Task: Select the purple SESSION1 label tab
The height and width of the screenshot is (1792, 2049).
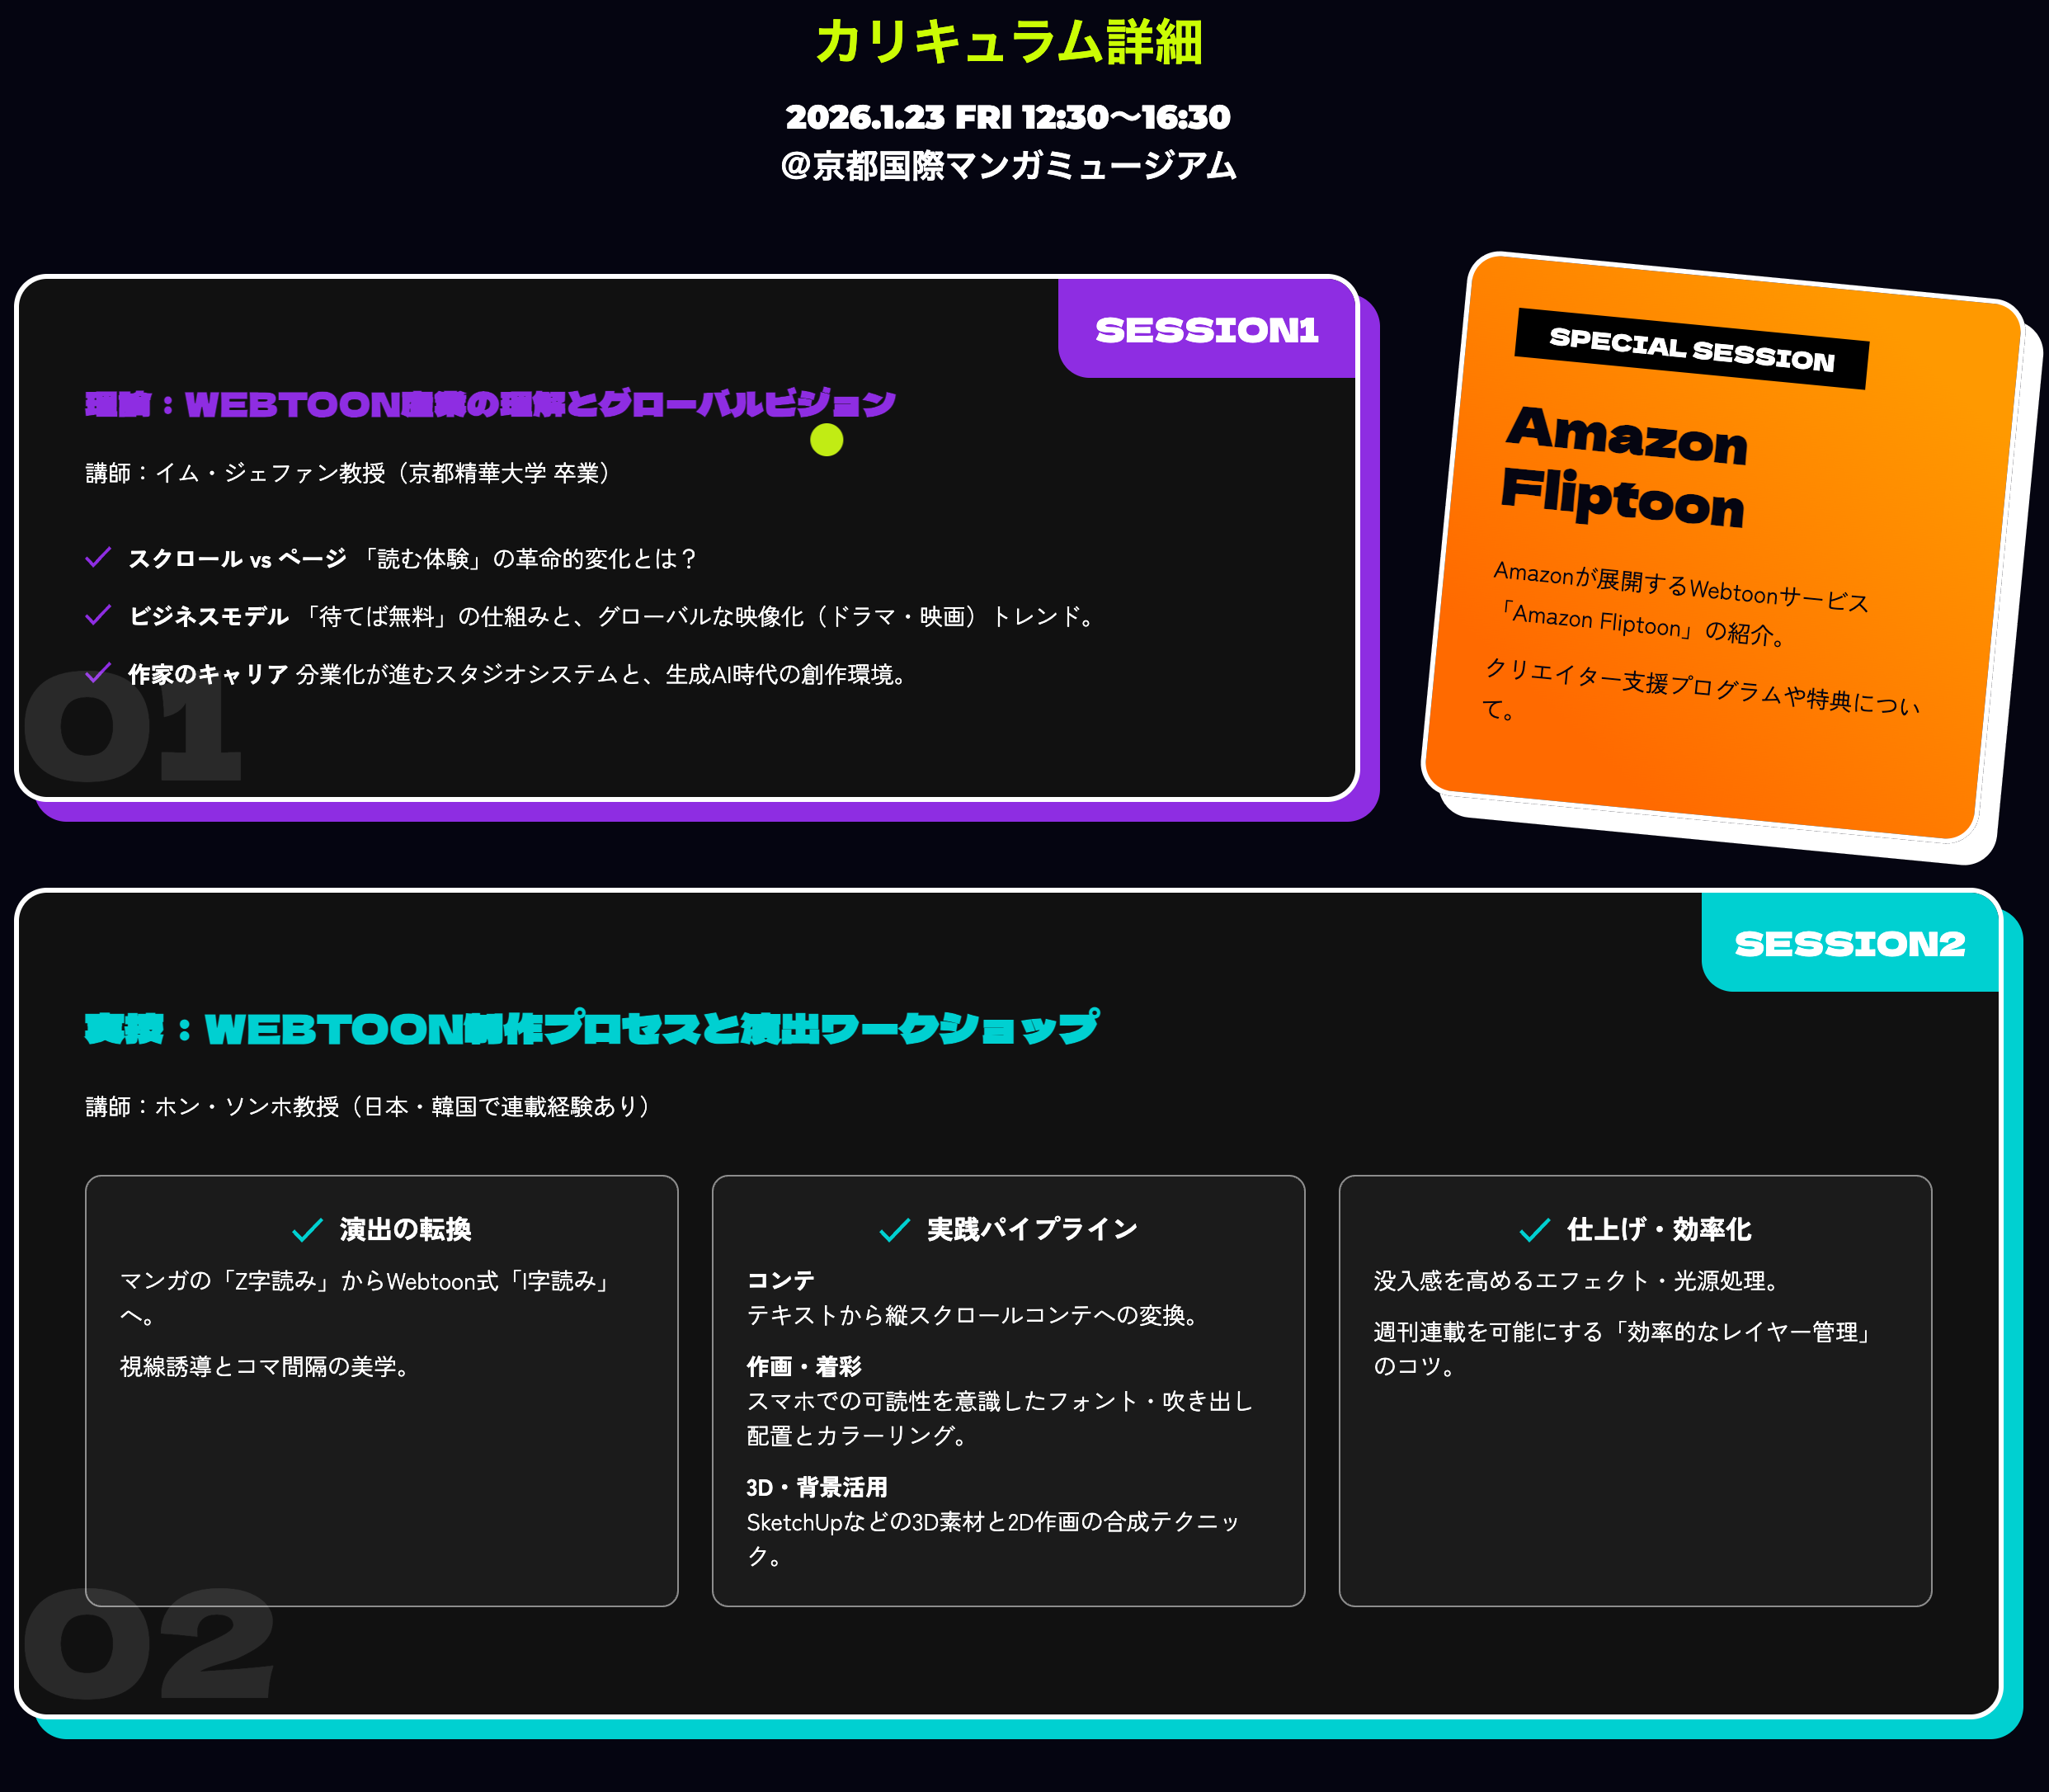Action: point(1206,330)
